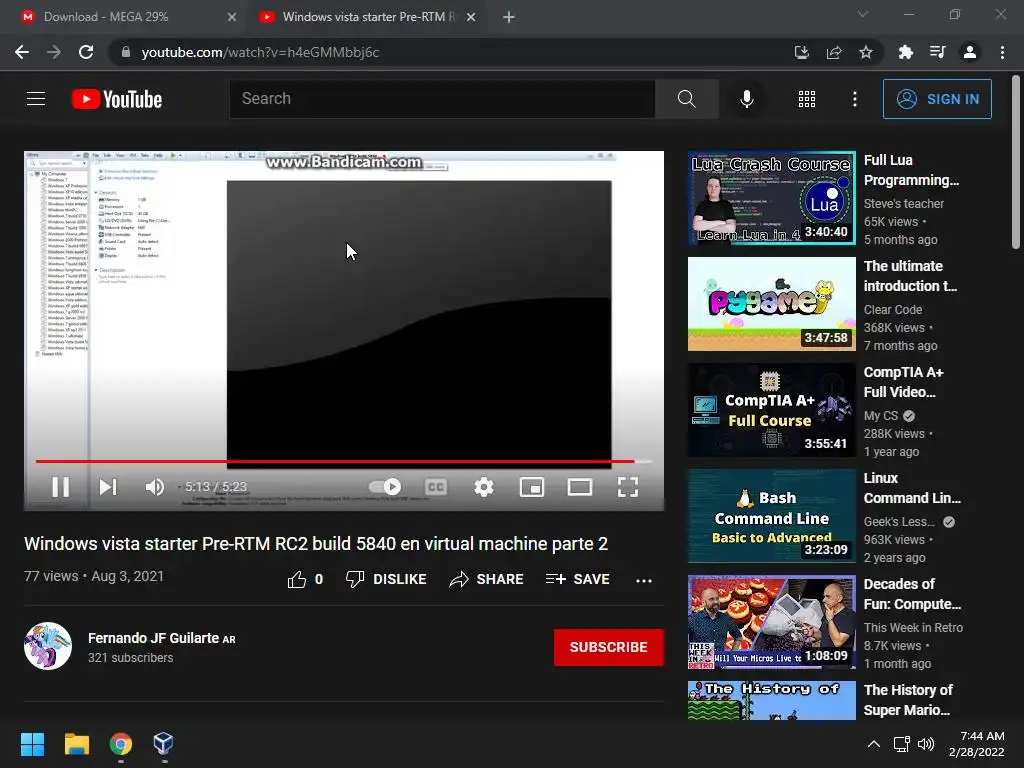The height and width of the screenshot is (768, 1024).
Task: Open Fernando JF Guilarte channel name
Action: point(153,638)
